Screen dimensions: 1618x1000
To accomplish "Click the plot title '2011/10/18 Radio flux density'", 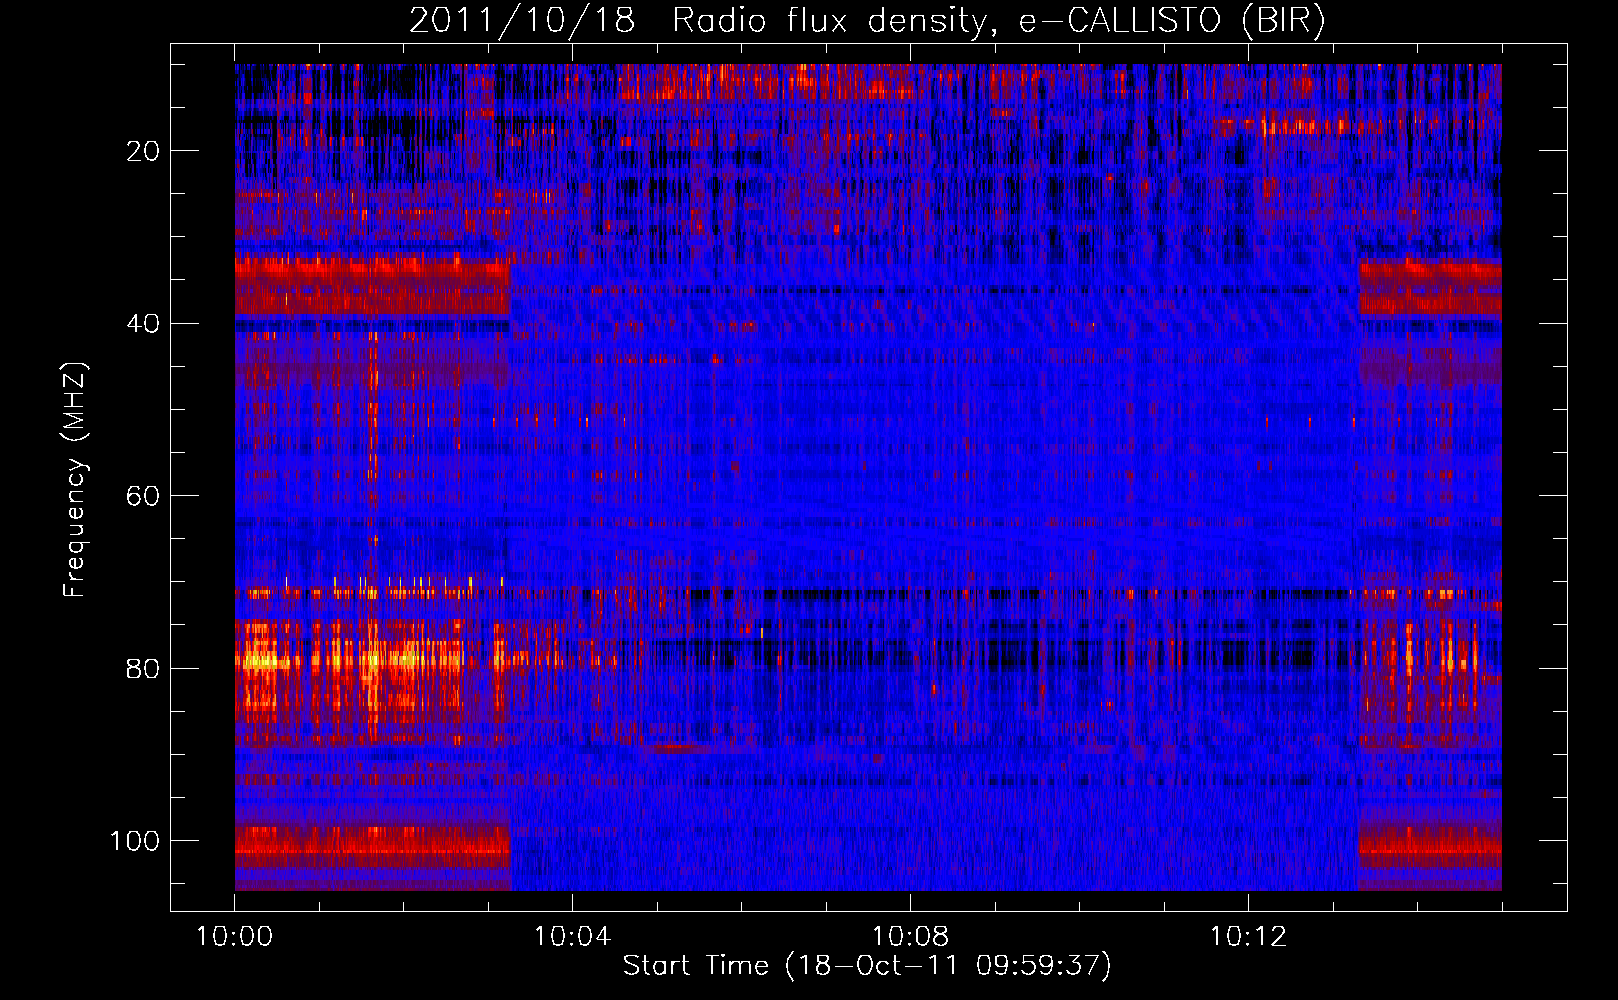I will [867, 21].
